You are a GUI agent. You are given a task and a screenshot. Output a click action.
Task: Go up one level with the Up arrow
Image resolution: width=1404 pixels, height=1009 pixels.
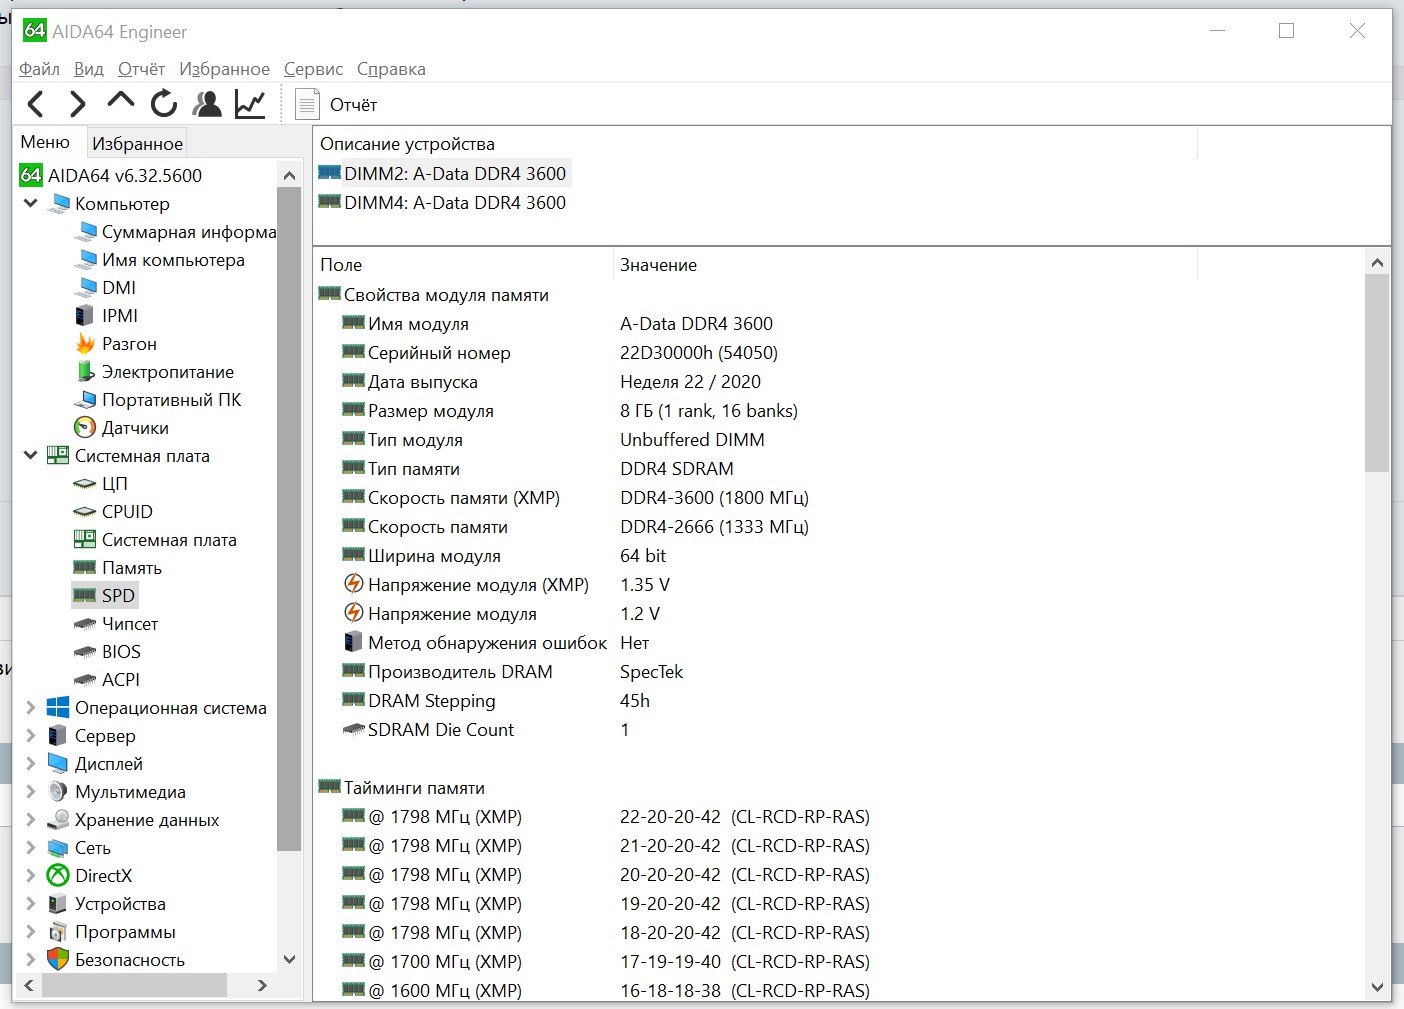(121, 101)
